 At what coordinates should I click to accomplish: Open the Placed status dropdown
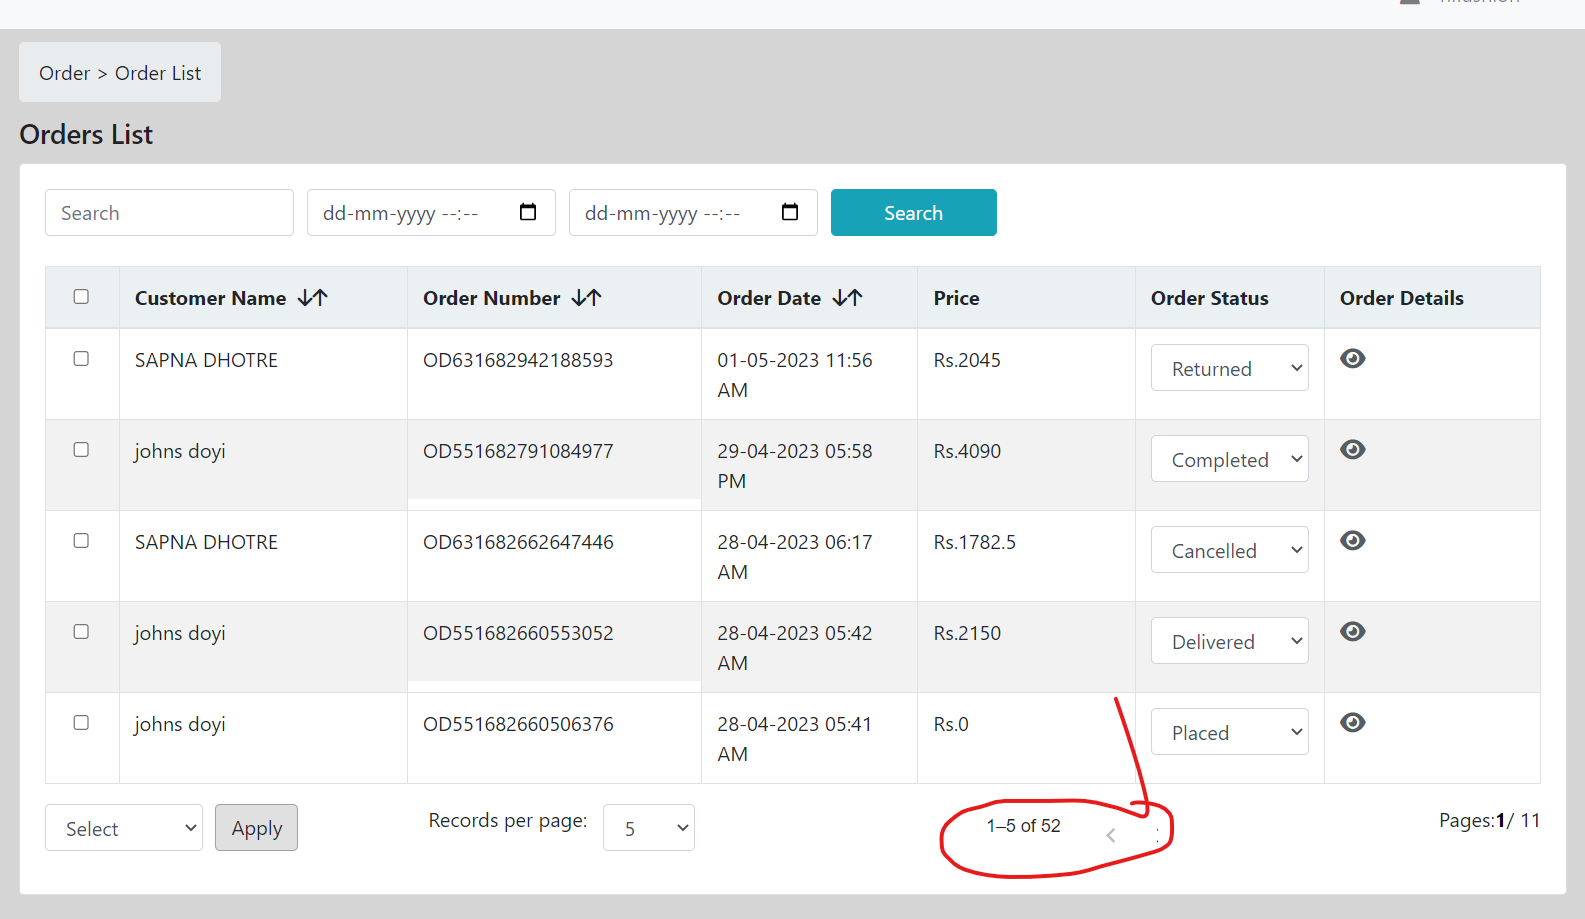(1230, 732)
